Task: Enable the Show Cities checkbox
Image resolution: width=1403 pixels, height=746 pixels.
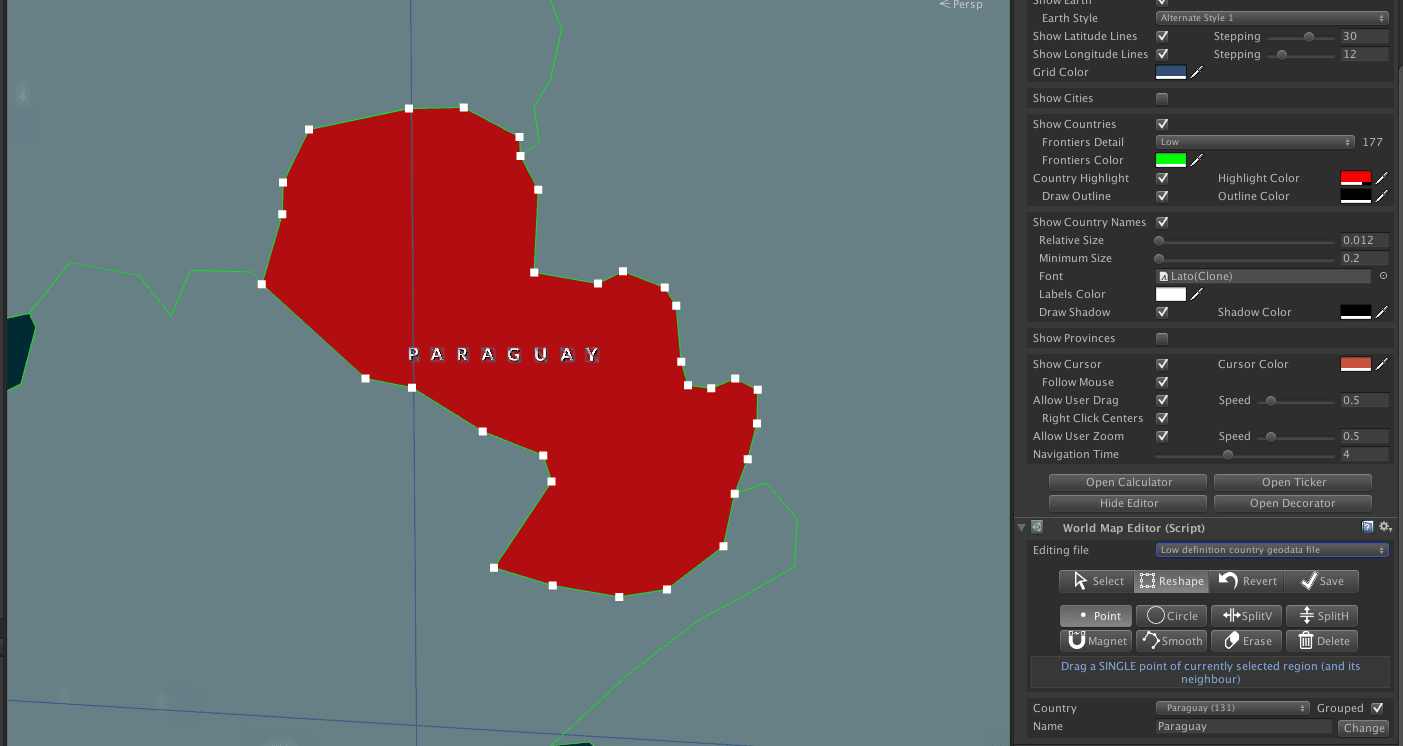Action: 1162,98
